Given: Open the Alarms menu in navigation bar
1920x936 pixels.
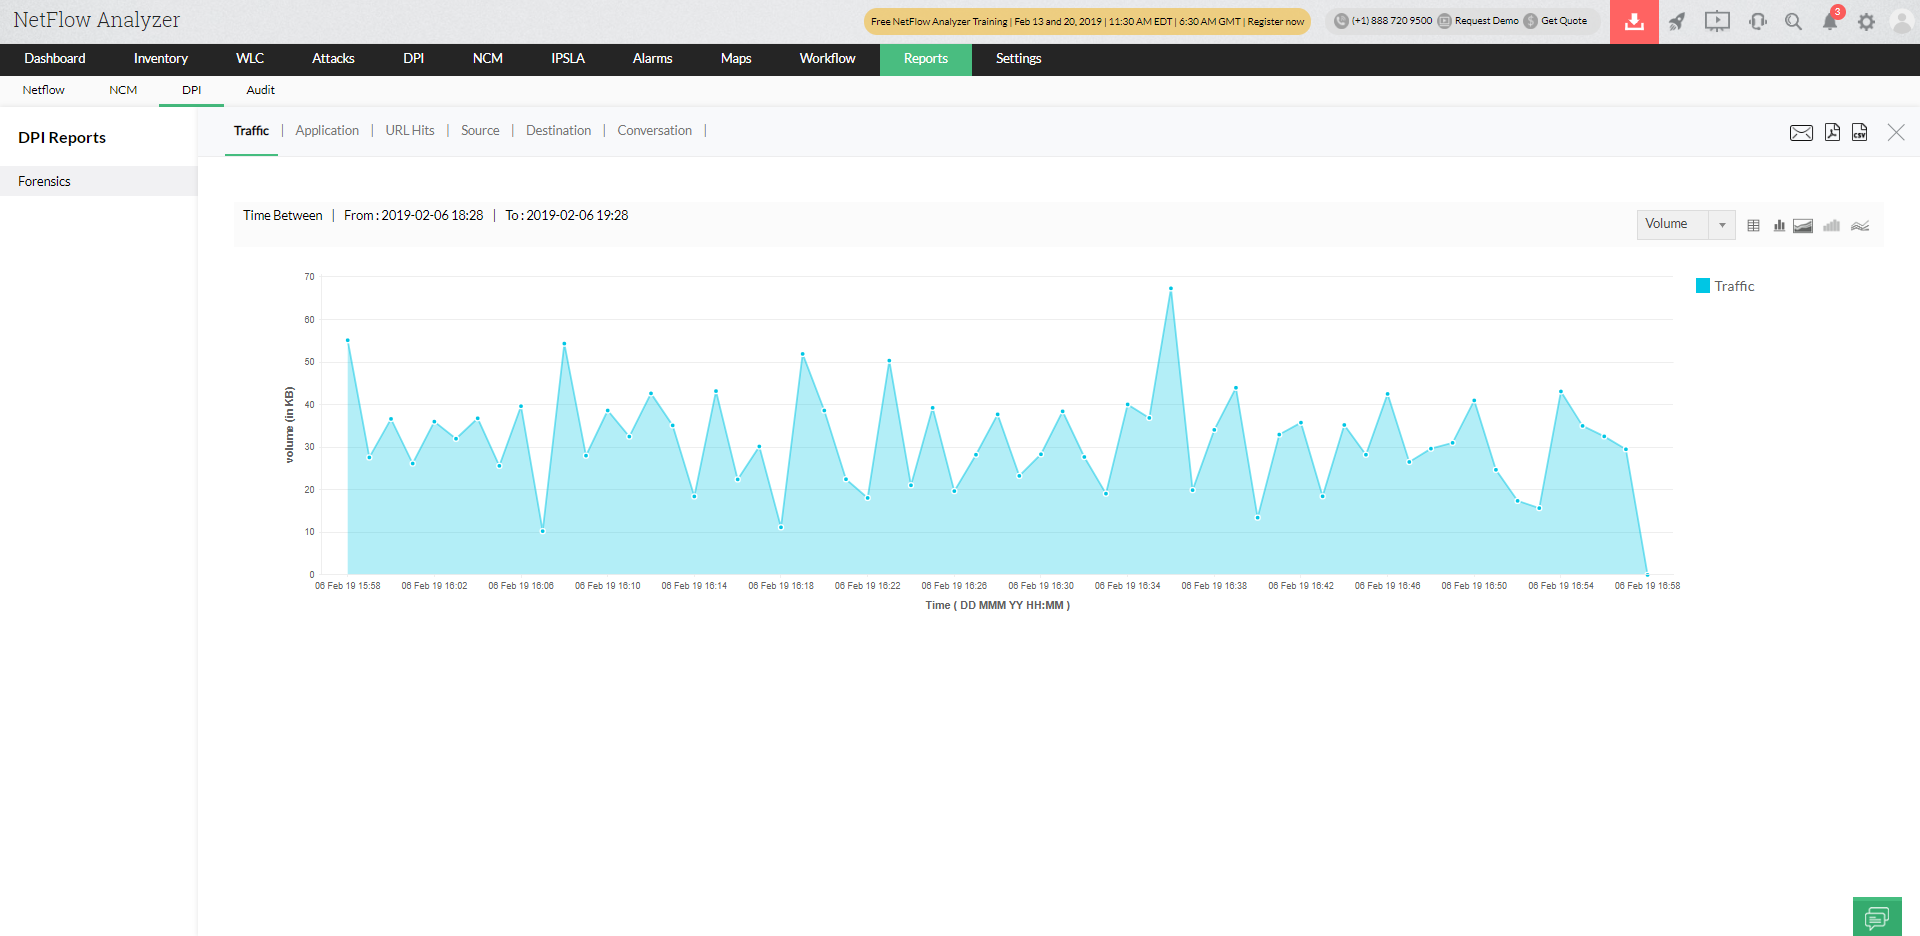Looking at the screenshot, I should tap(652, 59).
